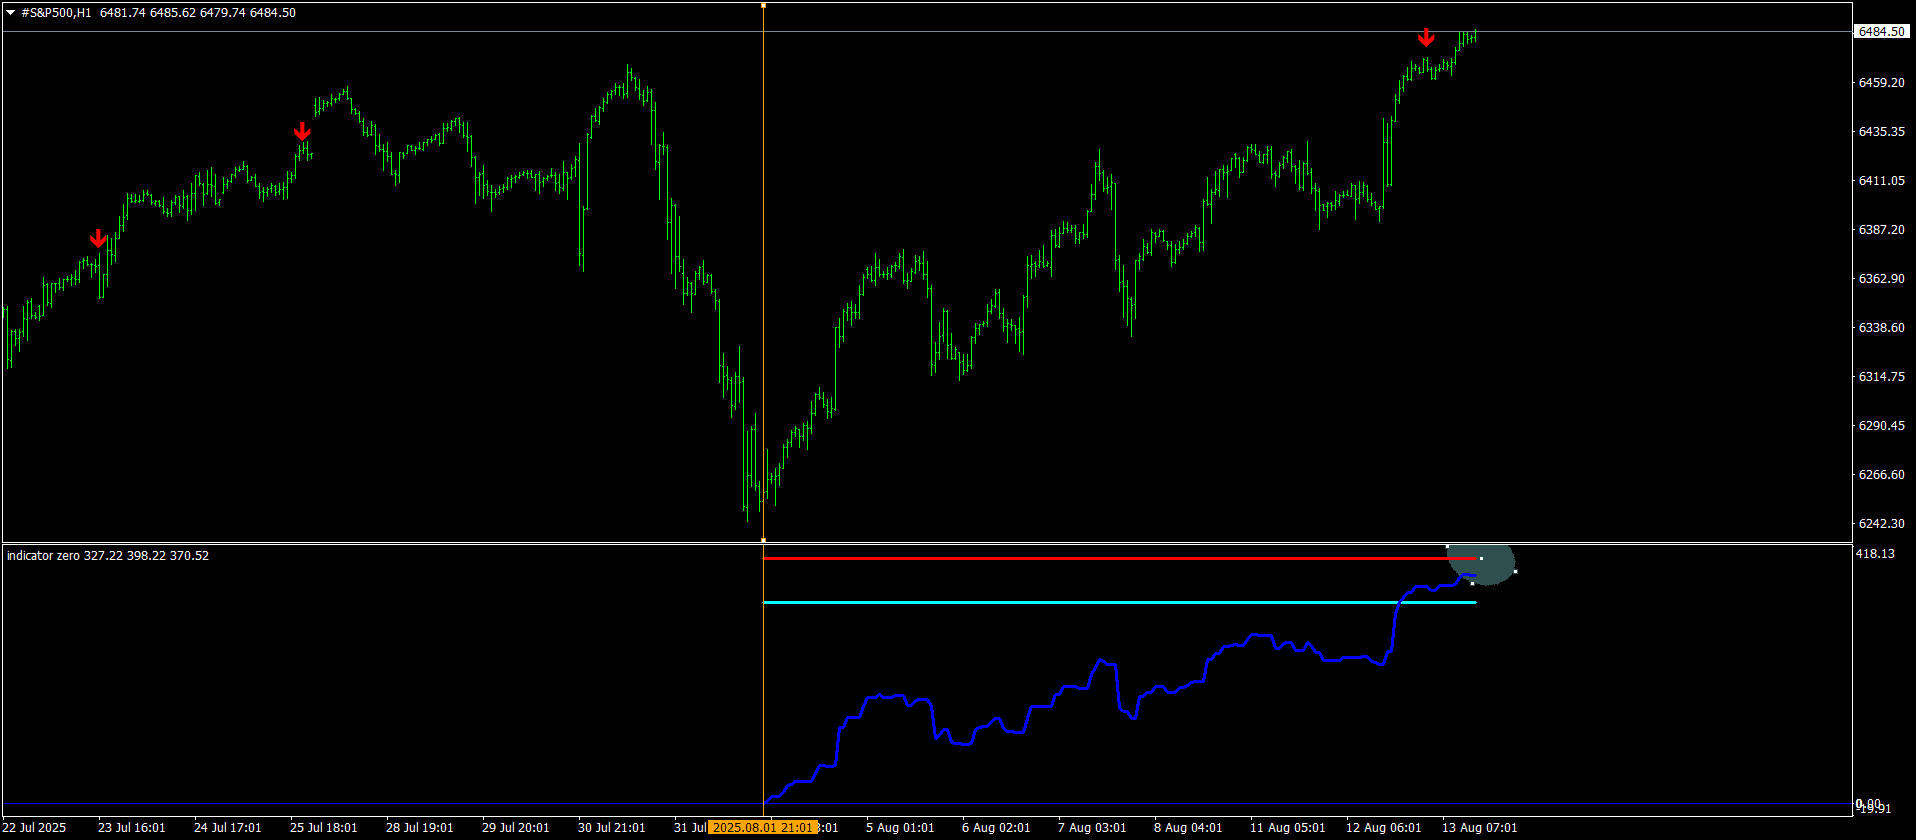Select the red arrow at 13 Aug high
Image resolution: width=1916 pixels, height=840 pixels.
click(x=1426, y=38)
